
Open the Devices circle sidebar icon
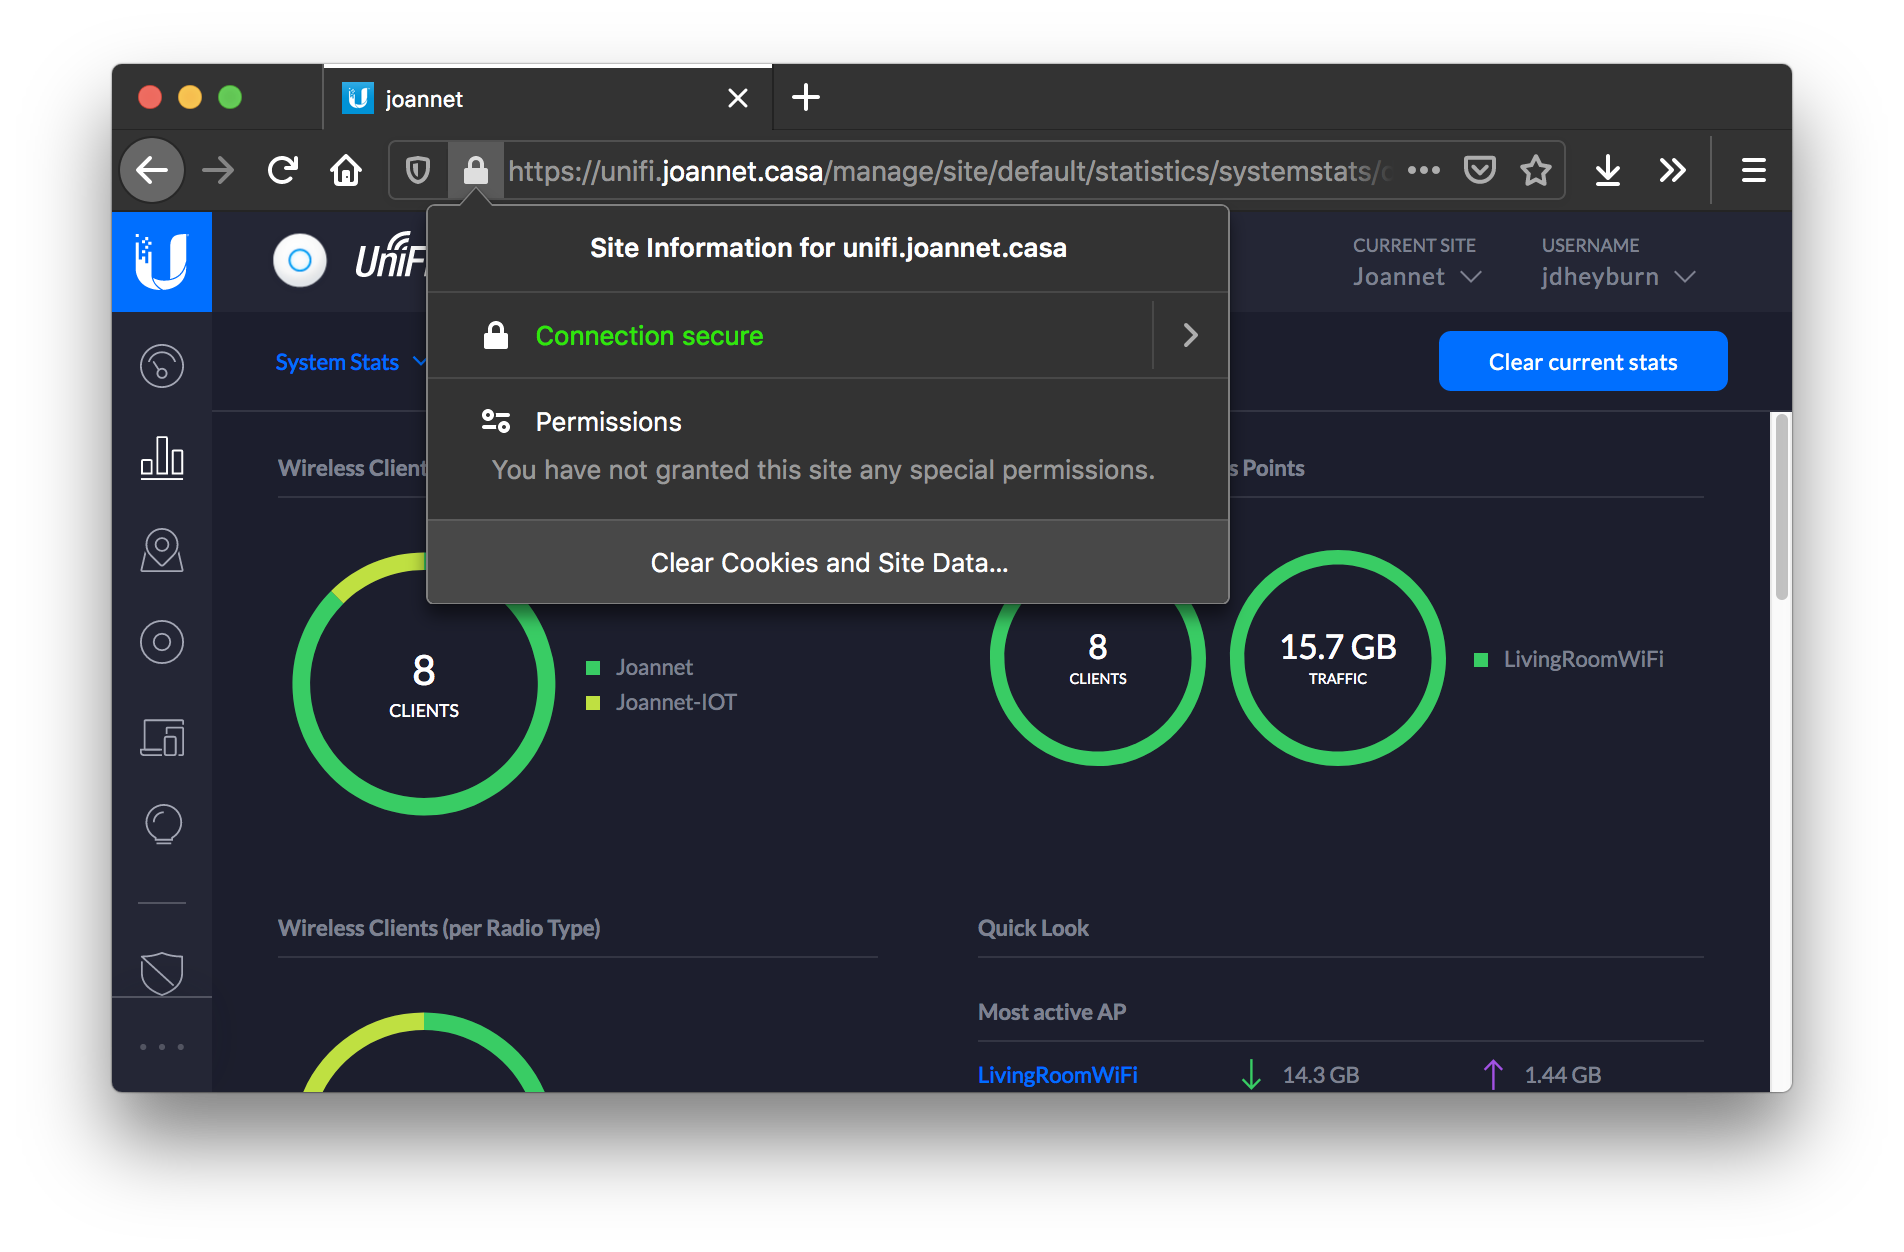click(x=162, y=642)
